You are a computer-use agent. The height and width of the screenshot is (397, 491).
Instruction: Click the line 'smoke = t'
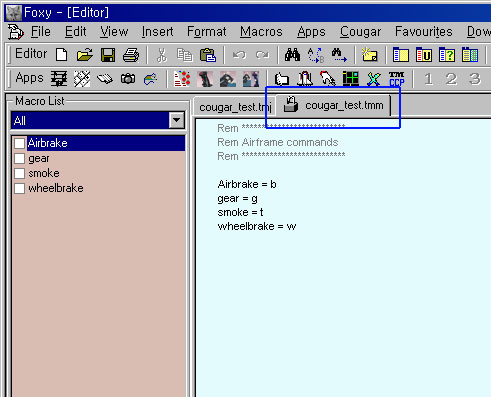click(x=240, y=212)
